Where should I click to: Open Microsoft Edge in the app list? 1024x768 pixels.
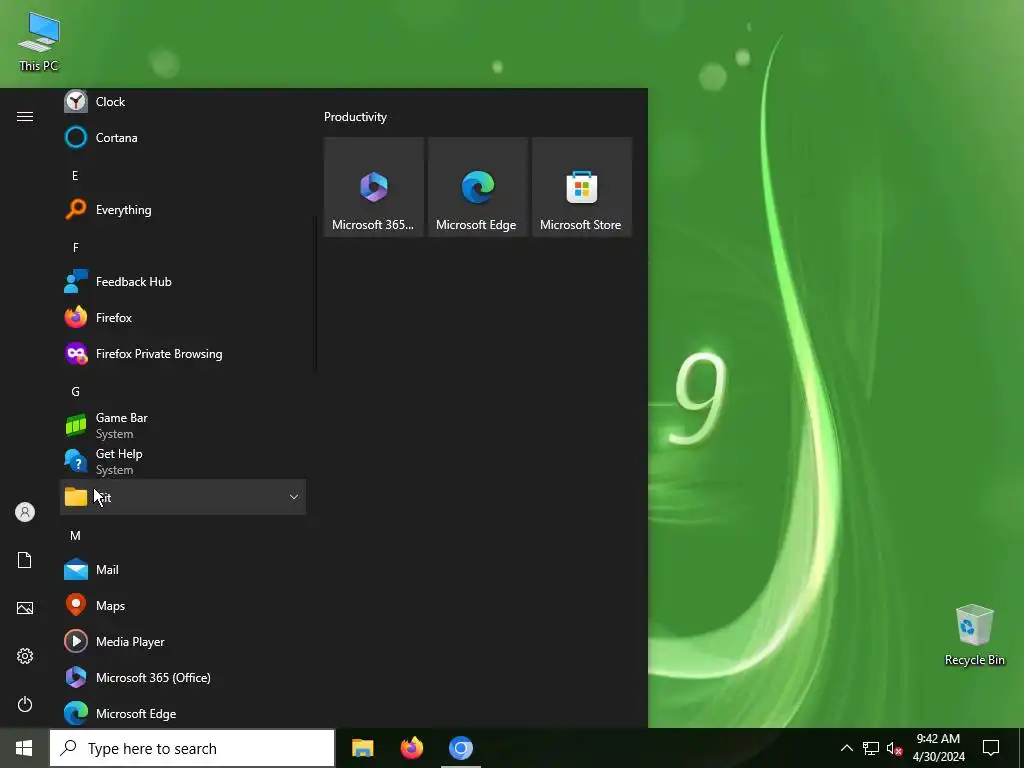[183, 712]
